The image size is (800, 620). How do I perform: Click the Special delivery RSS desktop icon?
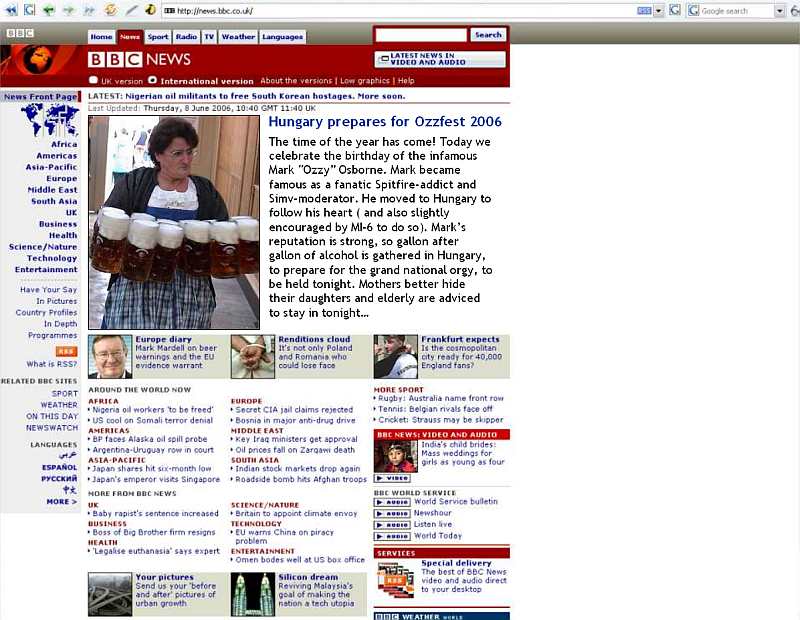coord(396,580)
